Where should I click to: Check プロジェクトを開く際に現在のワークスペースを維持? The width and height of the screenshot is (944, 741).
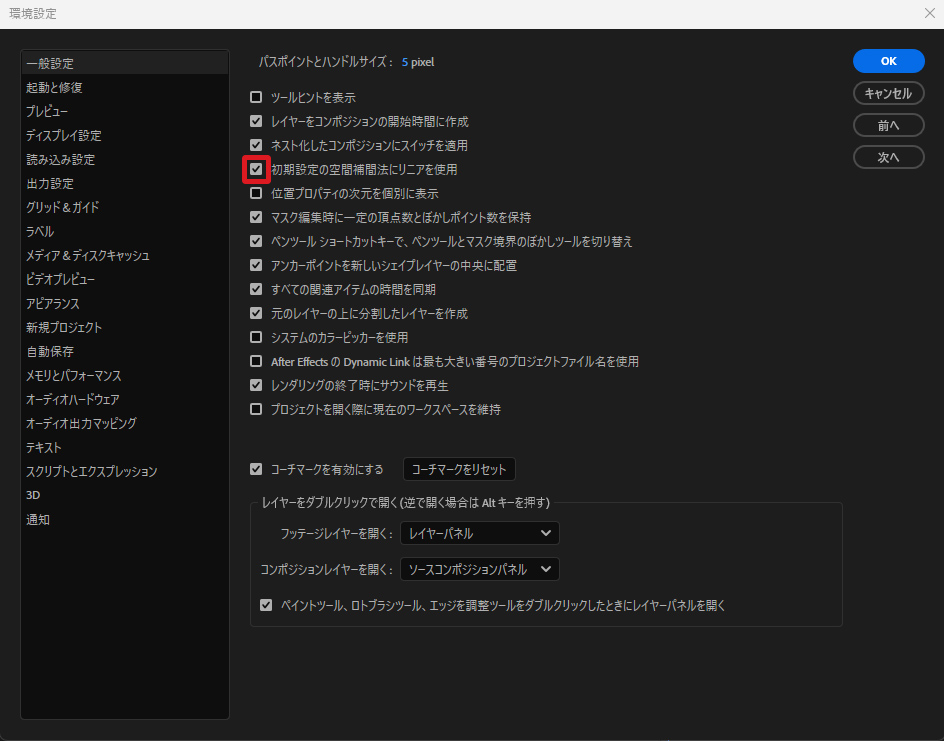pos(256,410)
